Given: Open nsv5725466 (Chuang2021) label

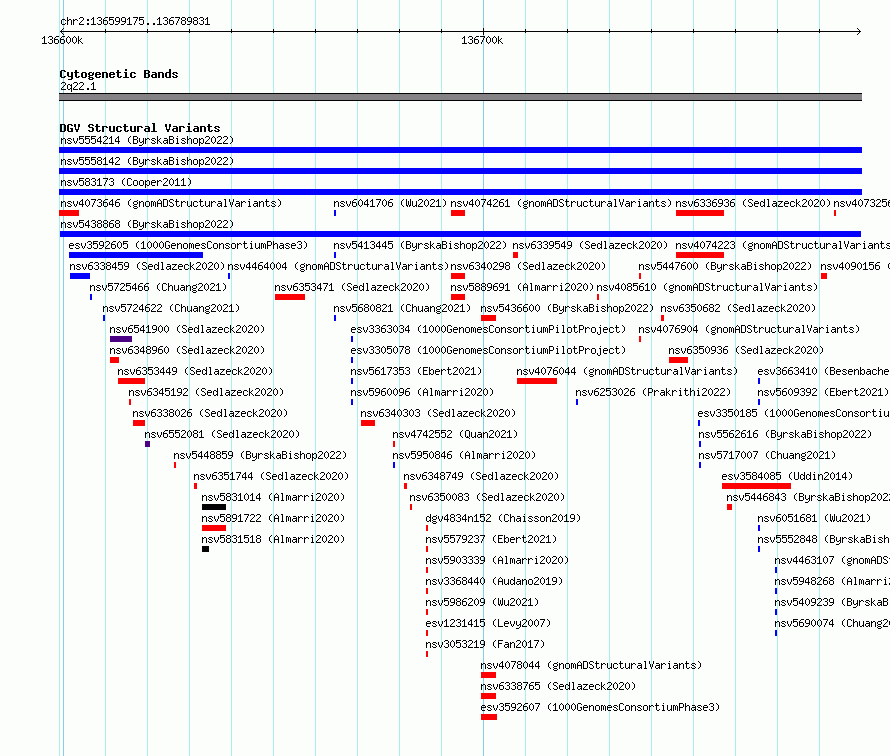Looking at the screenshot, I should click(x=158, y=287).
